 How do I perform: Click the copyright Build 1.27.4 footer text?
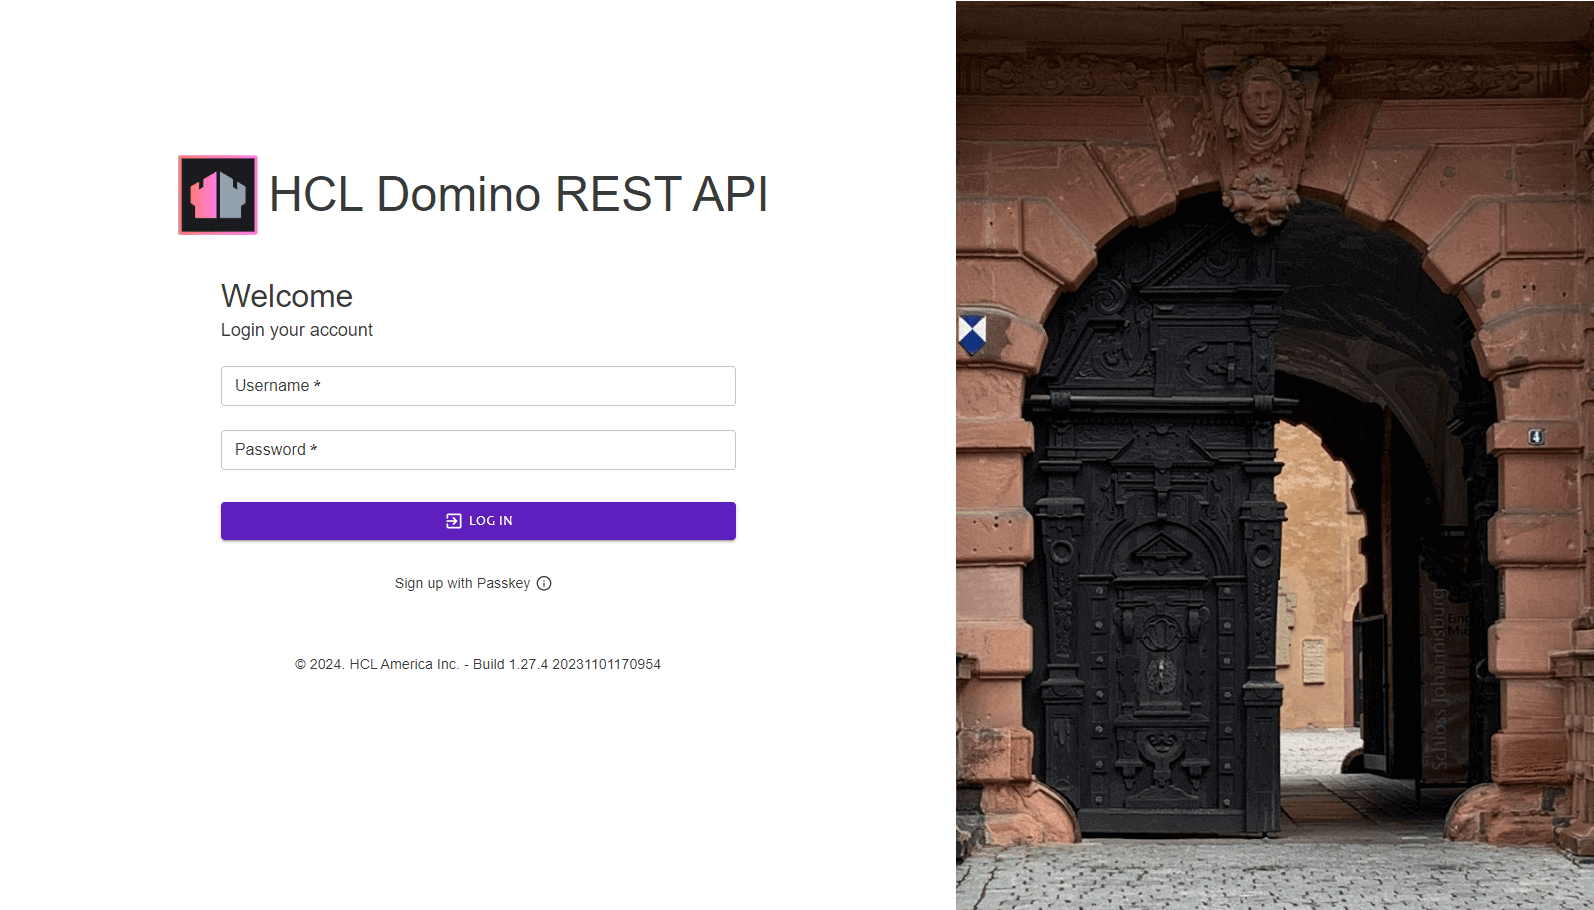click(x=478, y=664)
